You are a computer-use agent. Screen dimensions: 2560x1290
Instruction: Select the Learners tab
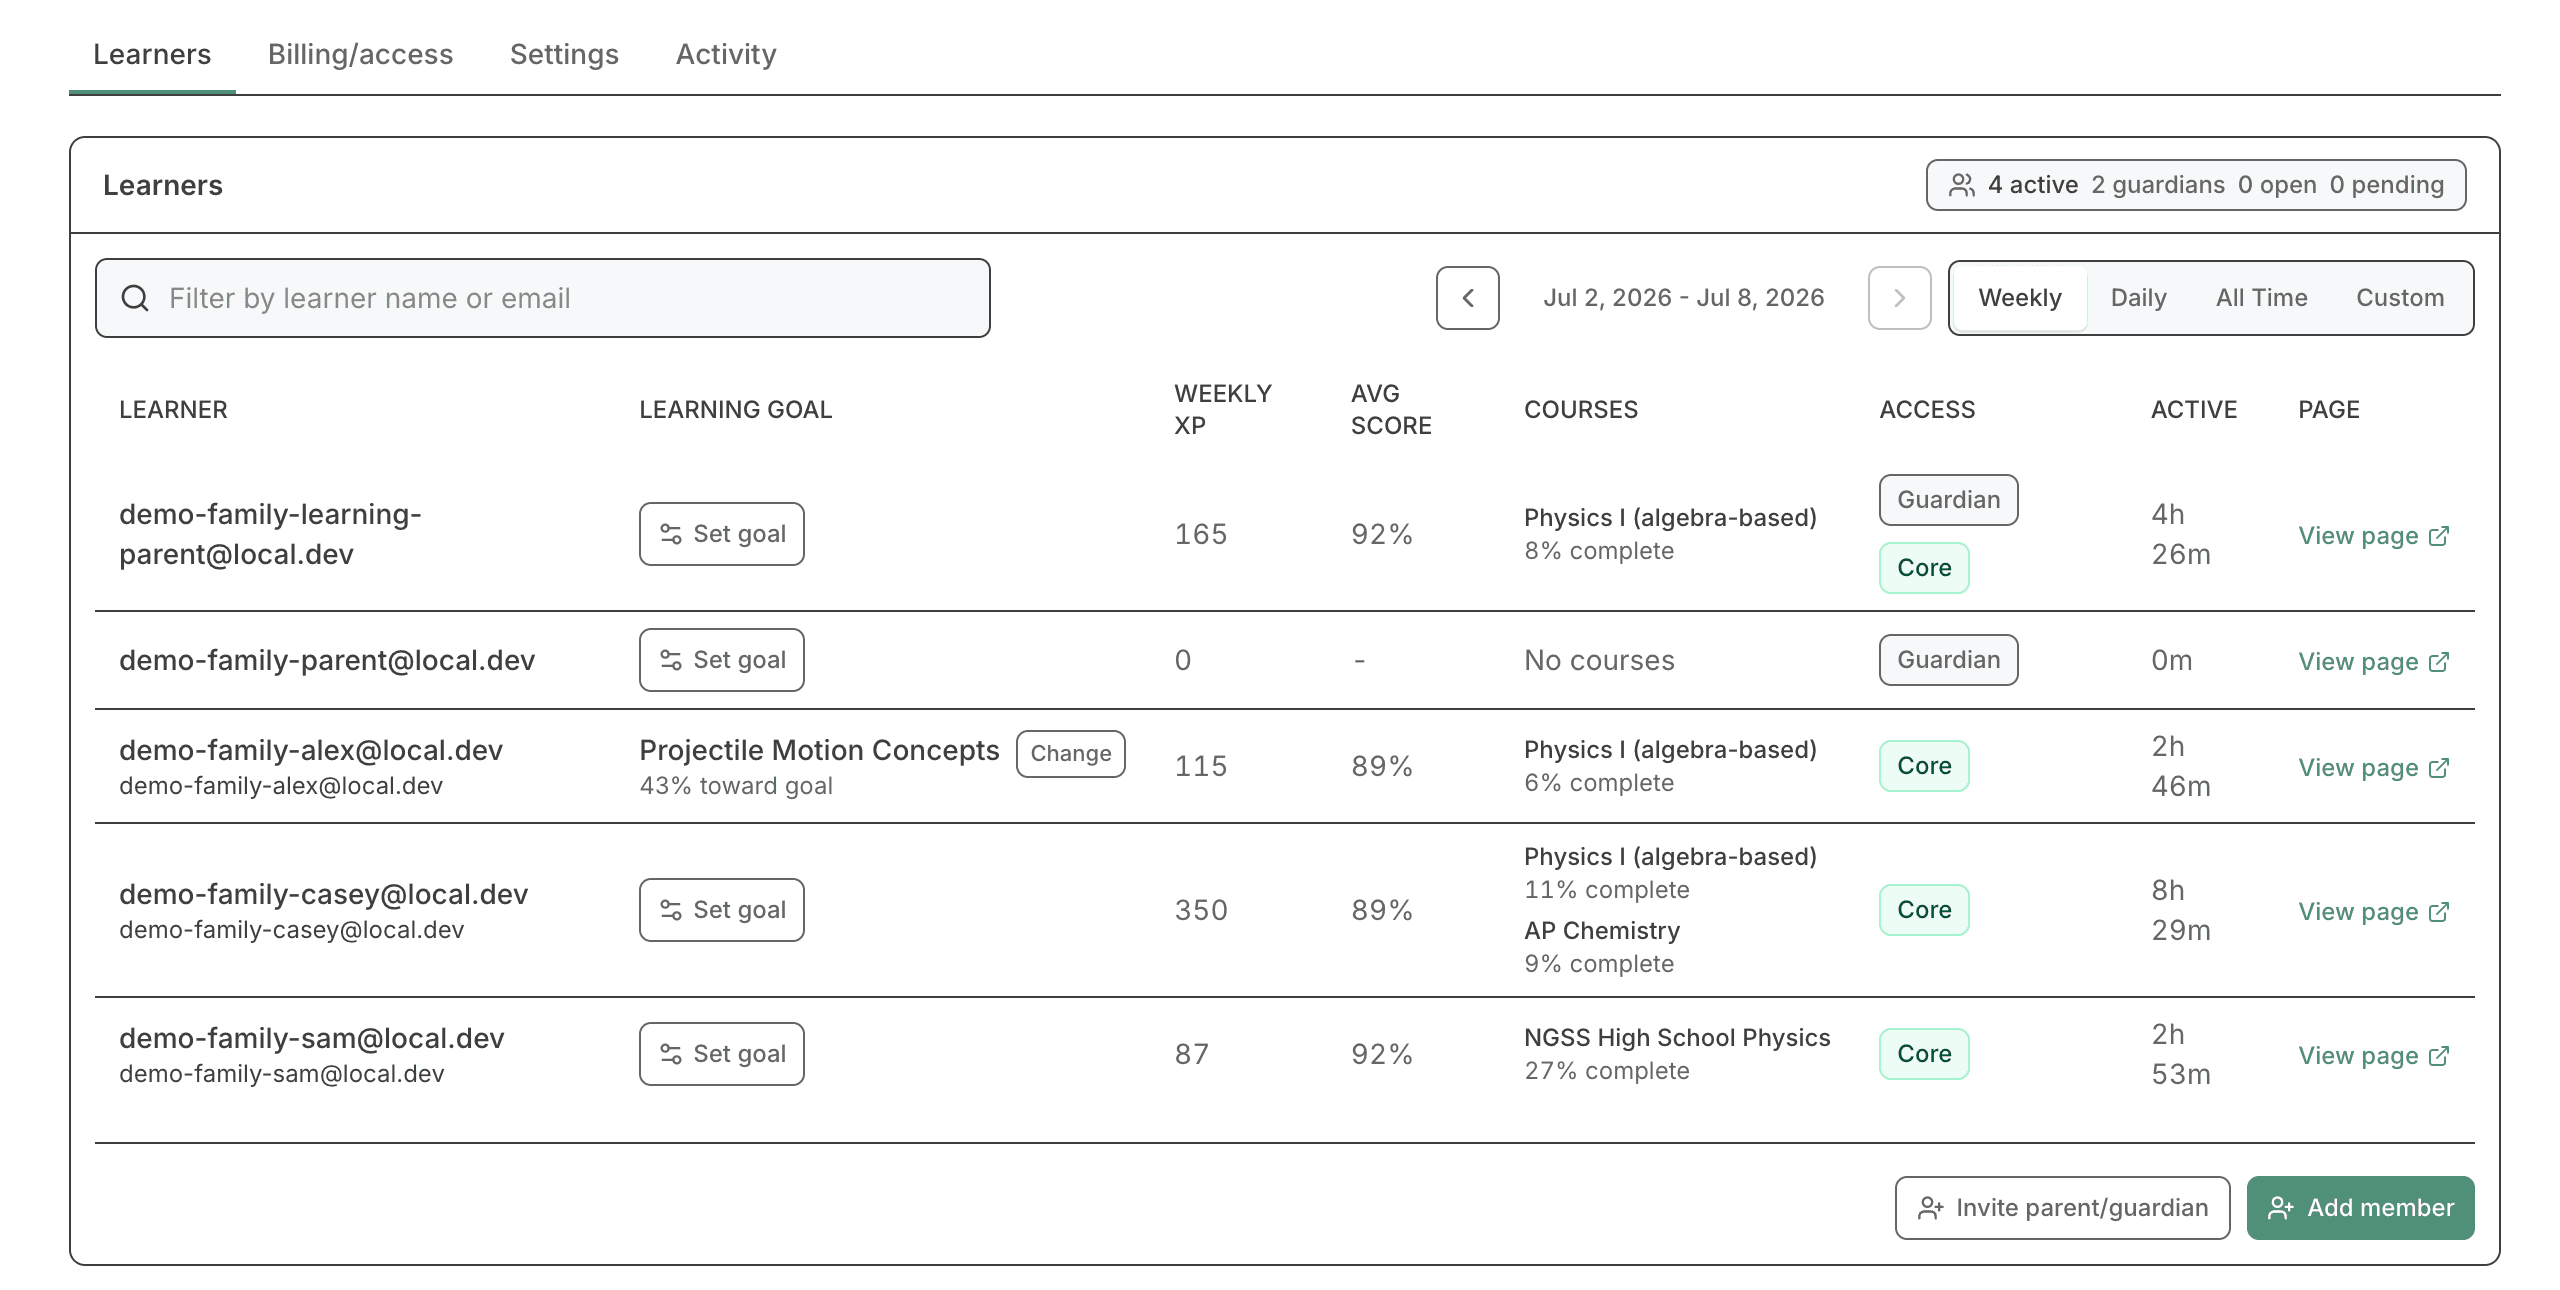[x=152, y=54]
